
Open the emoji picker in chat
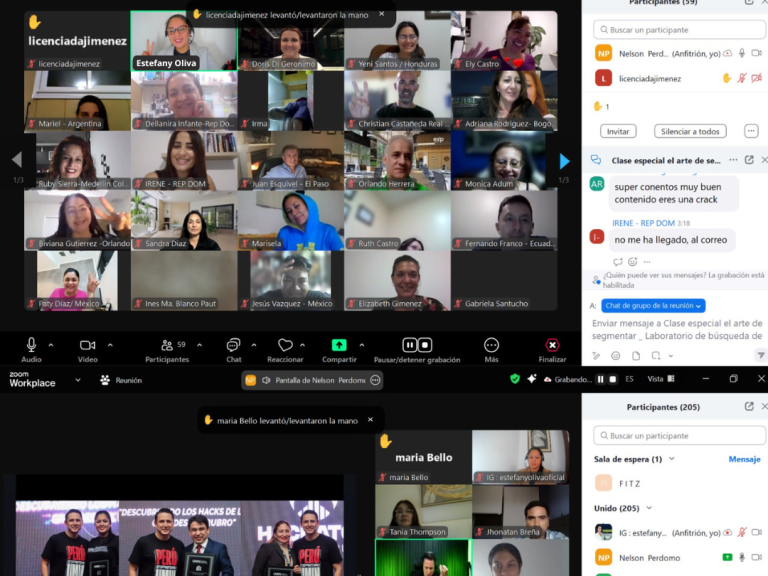pos(616,356)
